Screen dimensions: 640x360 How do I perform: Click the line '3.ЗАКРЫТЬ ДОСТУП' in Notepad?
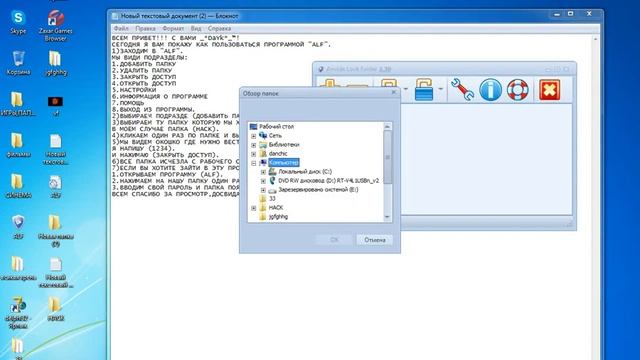(144, 77)
